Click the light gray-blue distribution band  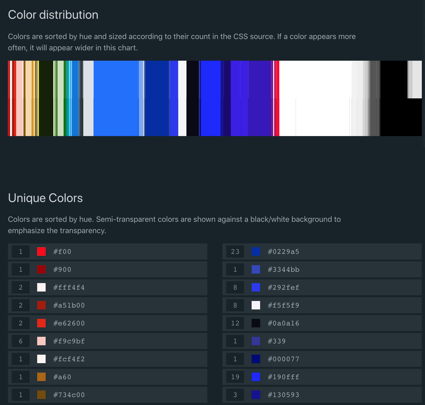[88, 98]
